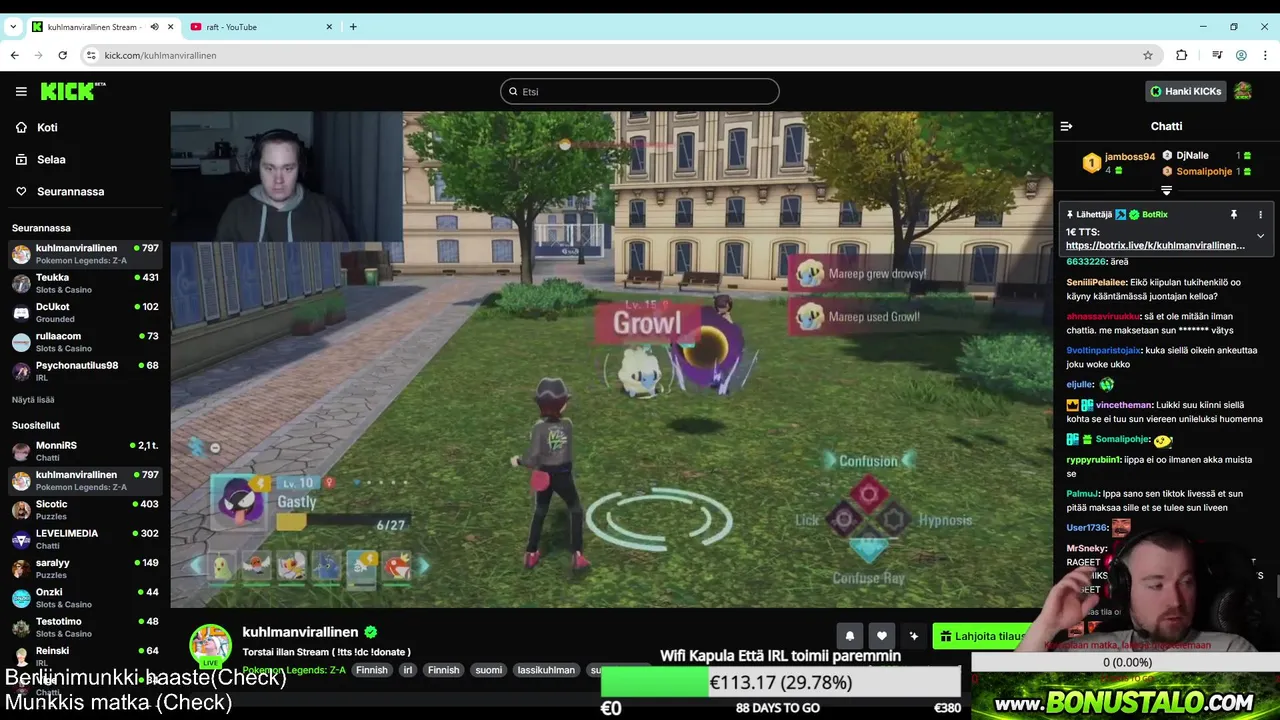Click the Lahjoita tilaus gift button
This screenshot has height=720, width=1280.
(983, 636)
